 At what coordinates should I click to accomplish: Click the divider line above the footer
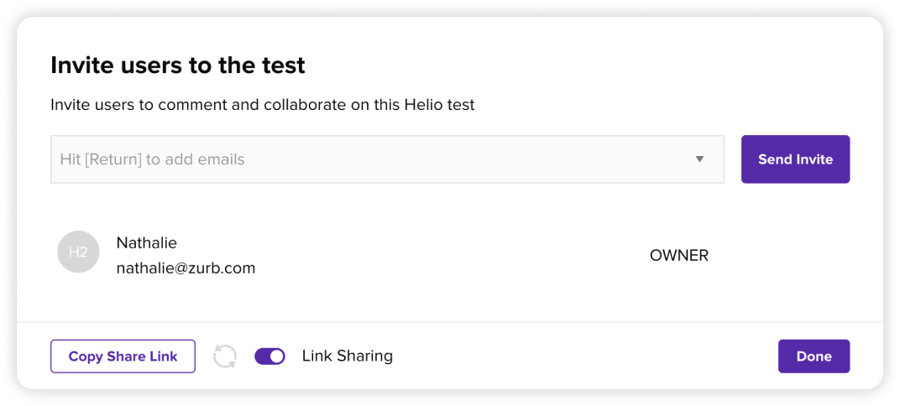click(x=450, y=322)
